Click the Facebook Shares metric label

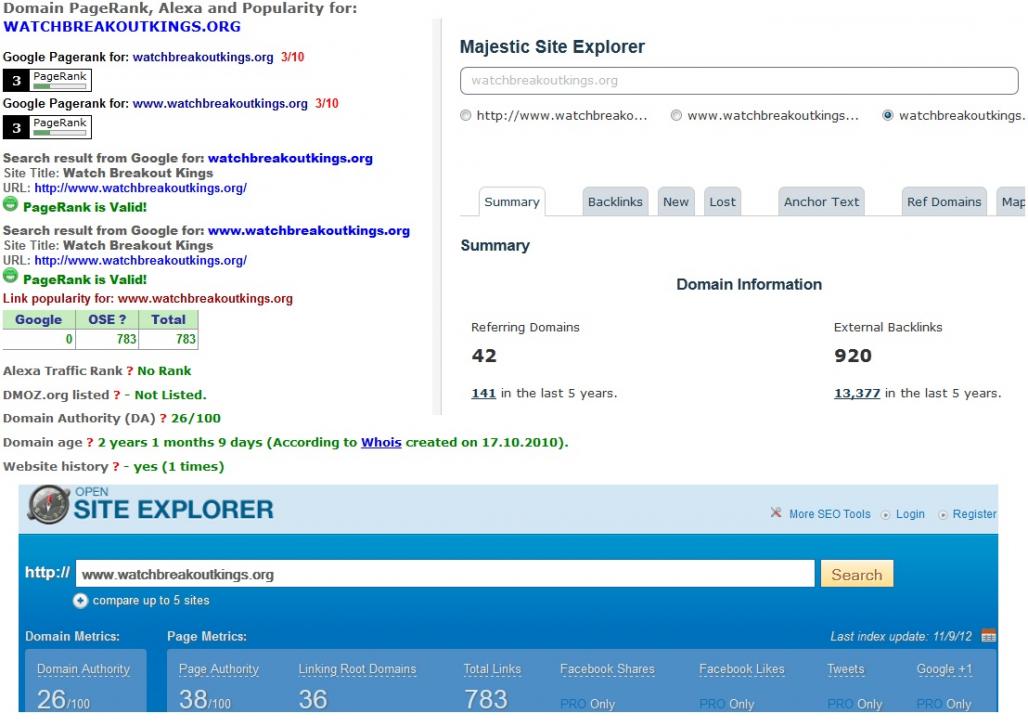[607, 669]
